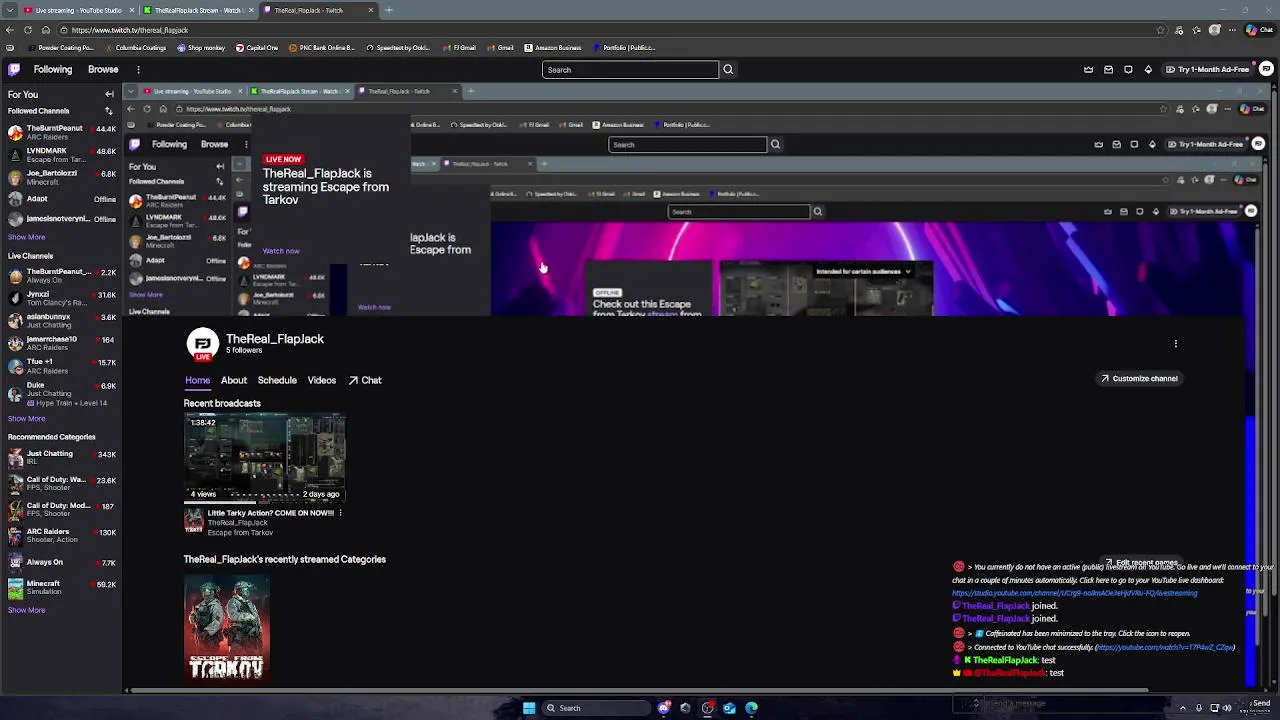Open Jynxzi live channel

tap(62, 299)
